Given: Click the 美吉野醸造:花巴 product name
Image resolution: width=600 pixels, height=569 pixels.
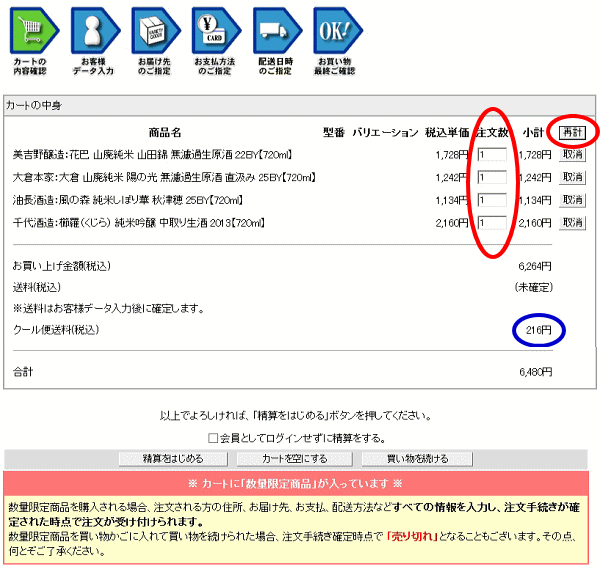Looking at the screenshot, I should (x=152, y=155).
